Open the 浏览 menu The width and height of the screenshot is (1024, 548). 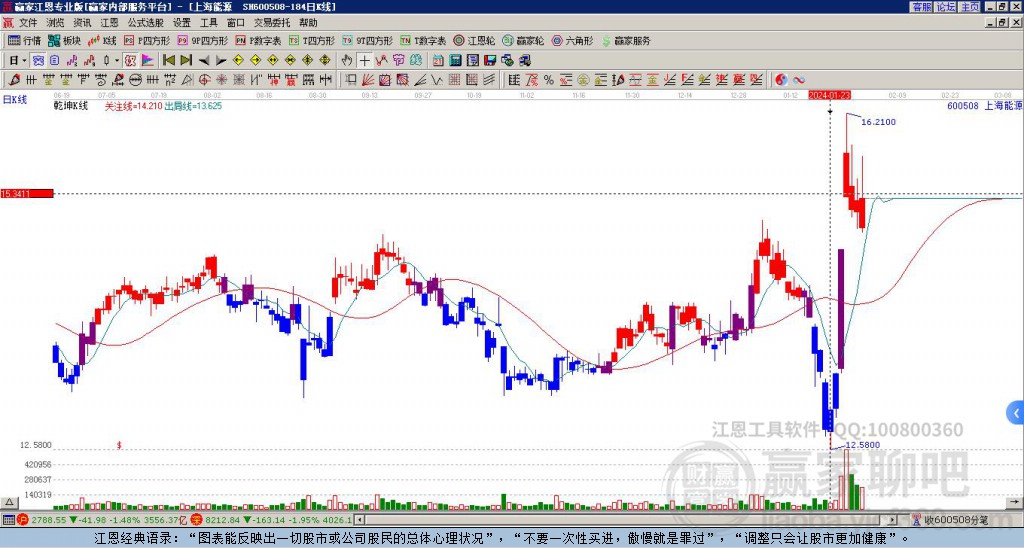pyautogui.click(x=55, y=23)
